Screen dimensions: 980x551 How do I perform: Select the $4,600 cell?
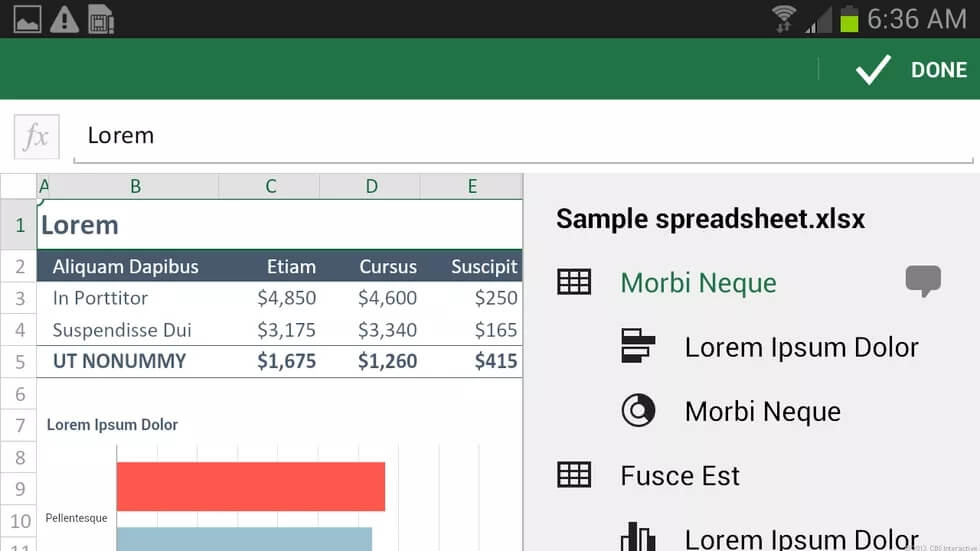click(x=370, y=298)
